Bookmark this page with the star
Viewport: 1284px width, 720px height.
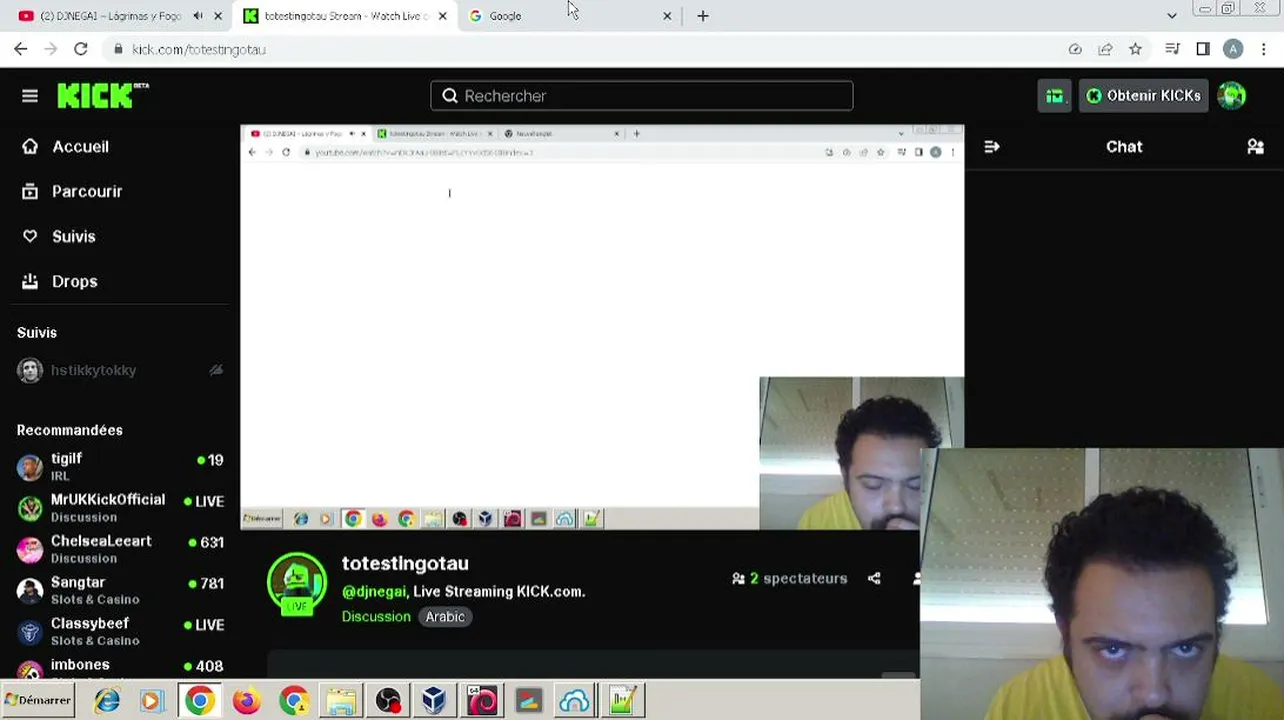point(1135,49)
